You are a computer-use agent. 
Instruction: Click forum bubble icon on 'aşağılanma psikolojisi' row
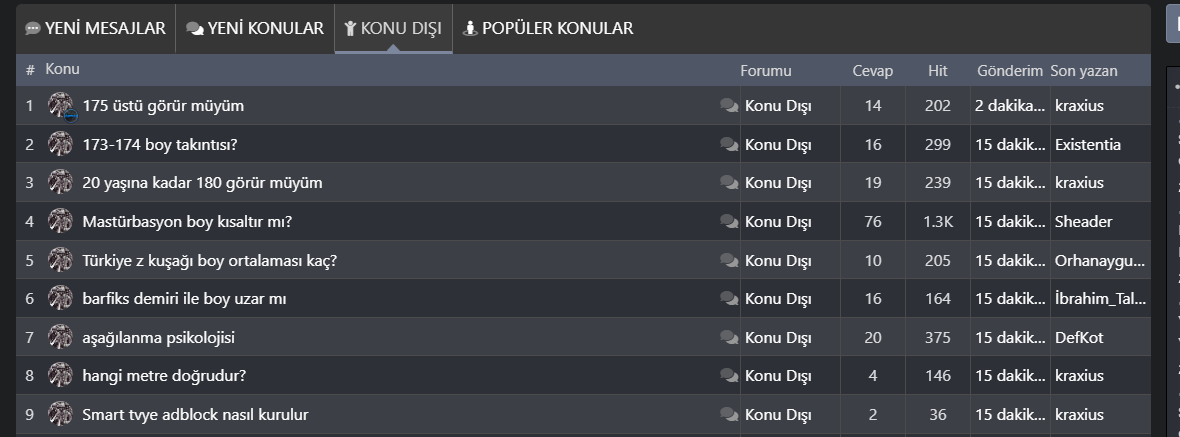click(x=729, y=338)
